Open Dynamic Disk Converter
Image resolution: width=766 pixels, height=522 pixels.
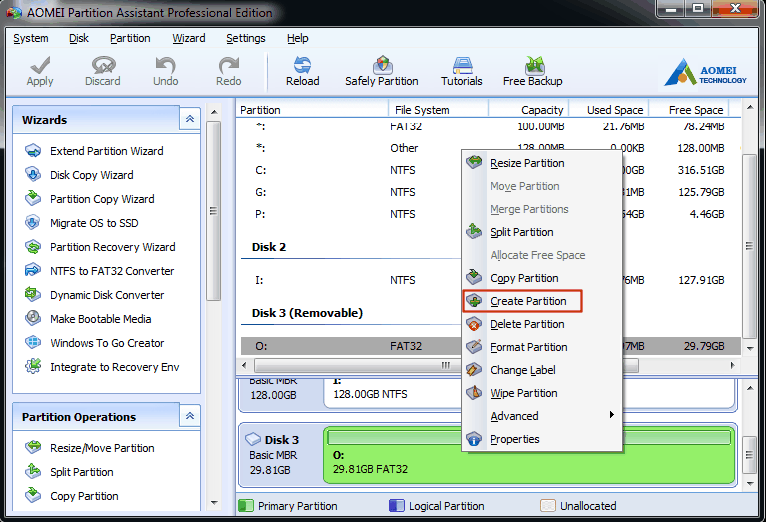(107, 295)
